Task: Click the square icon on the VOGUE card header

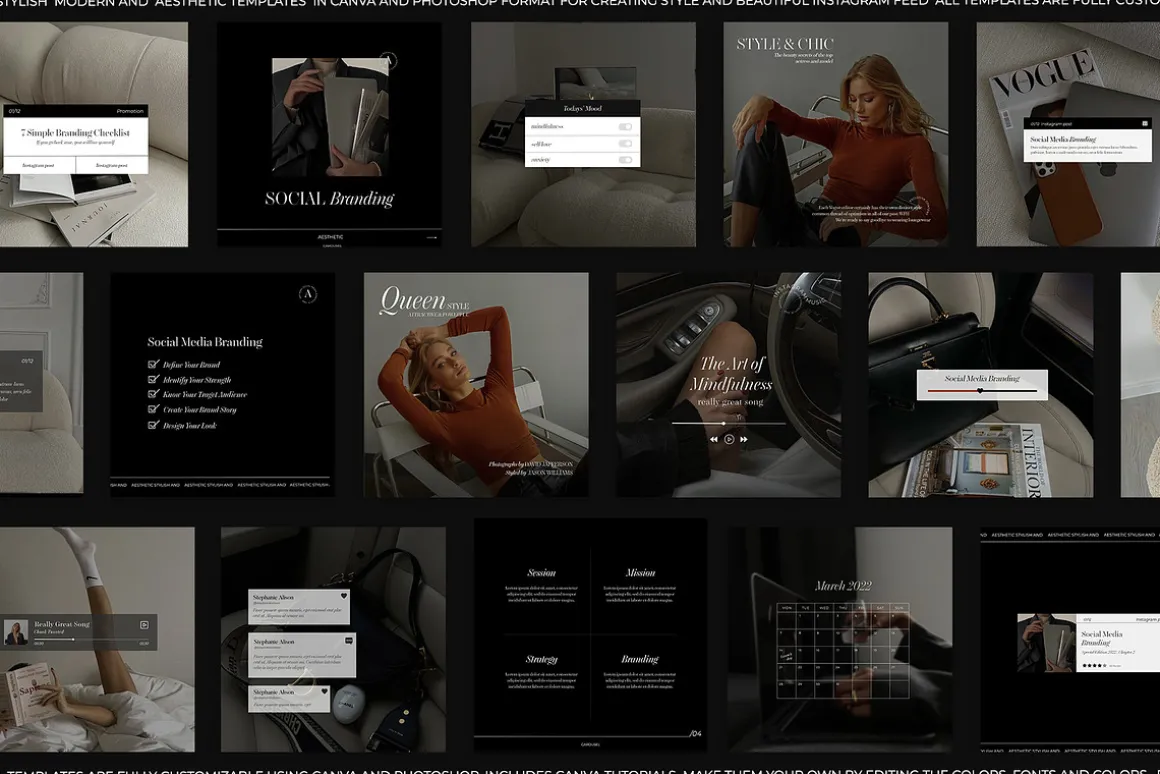Action: [1145, 124]
